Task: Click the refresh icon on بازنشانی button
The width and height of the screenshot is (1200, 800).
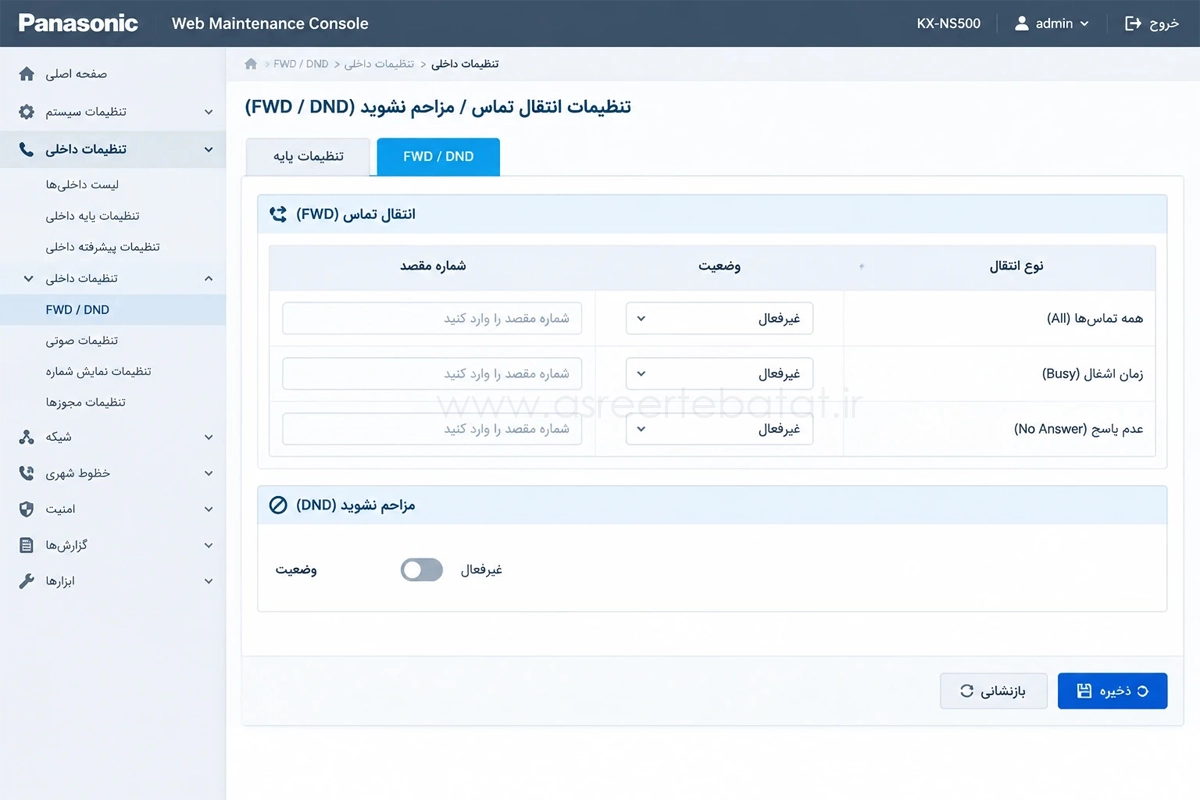Action: pos(966,691)
